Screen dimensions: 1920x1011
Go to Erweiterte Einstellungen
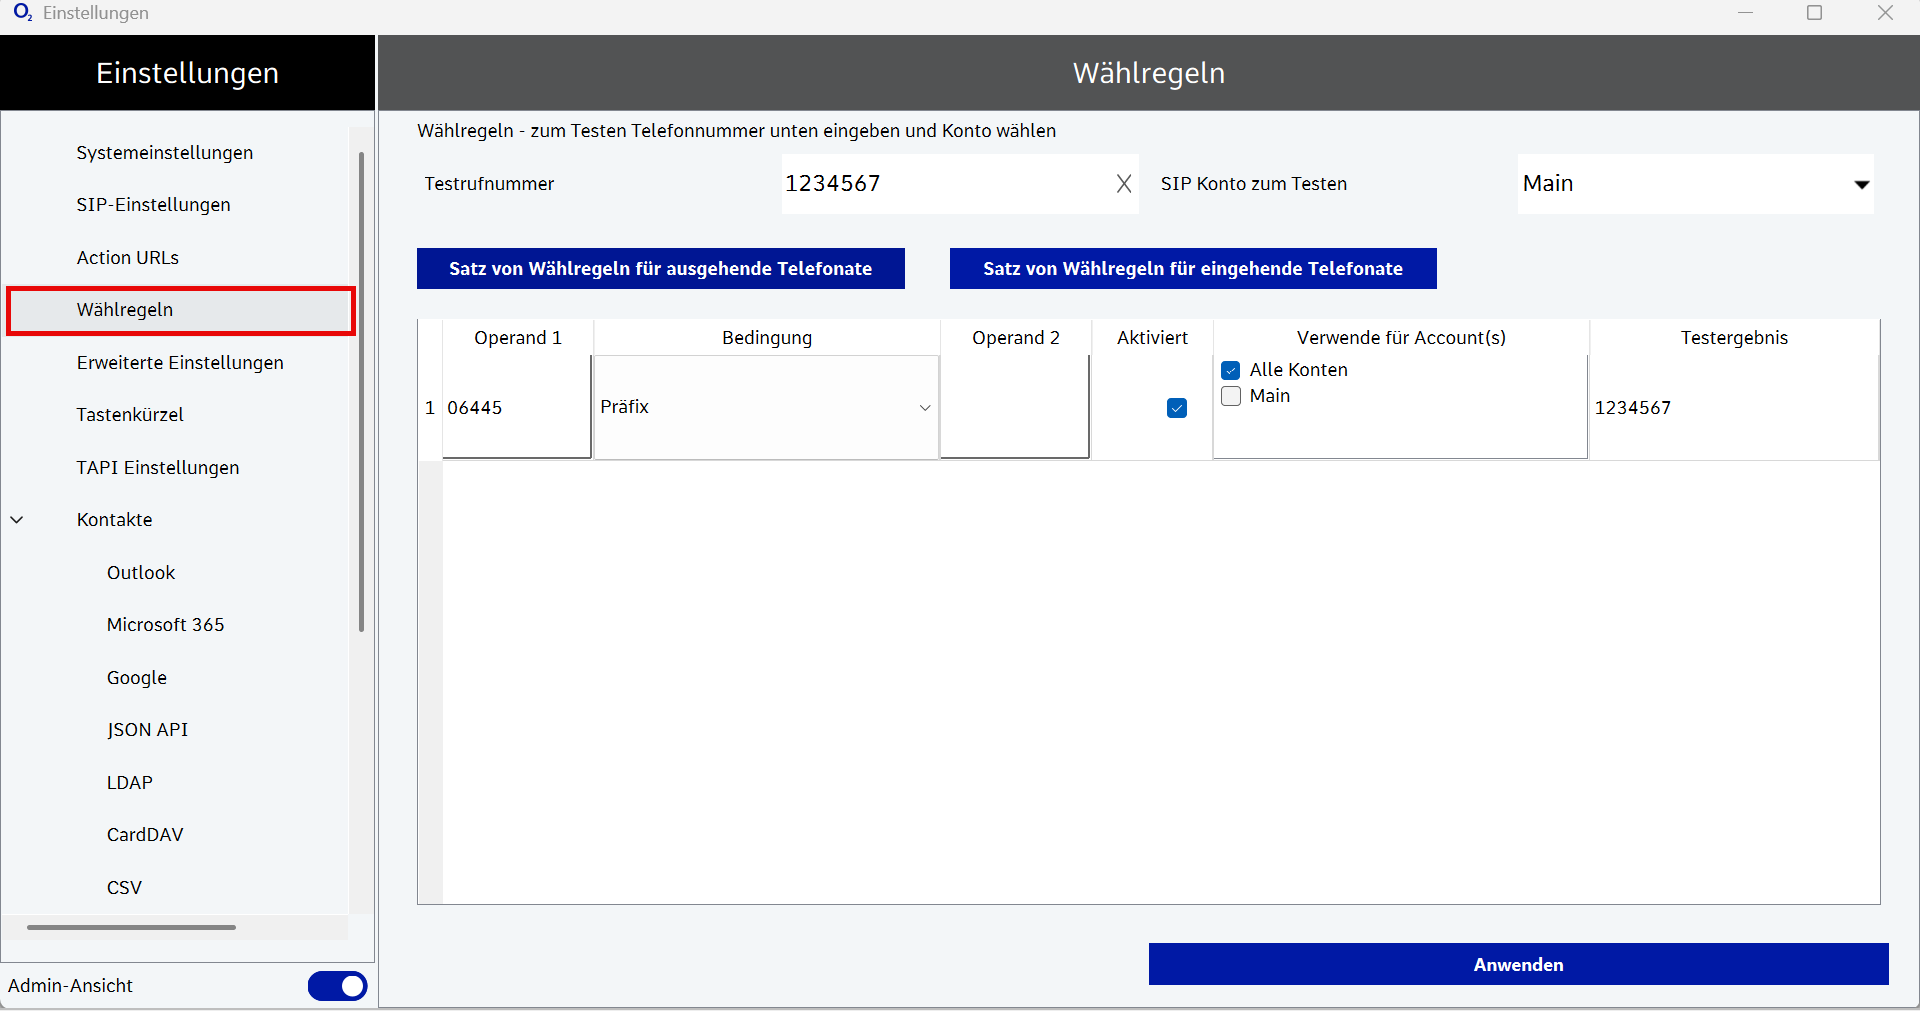180,363
